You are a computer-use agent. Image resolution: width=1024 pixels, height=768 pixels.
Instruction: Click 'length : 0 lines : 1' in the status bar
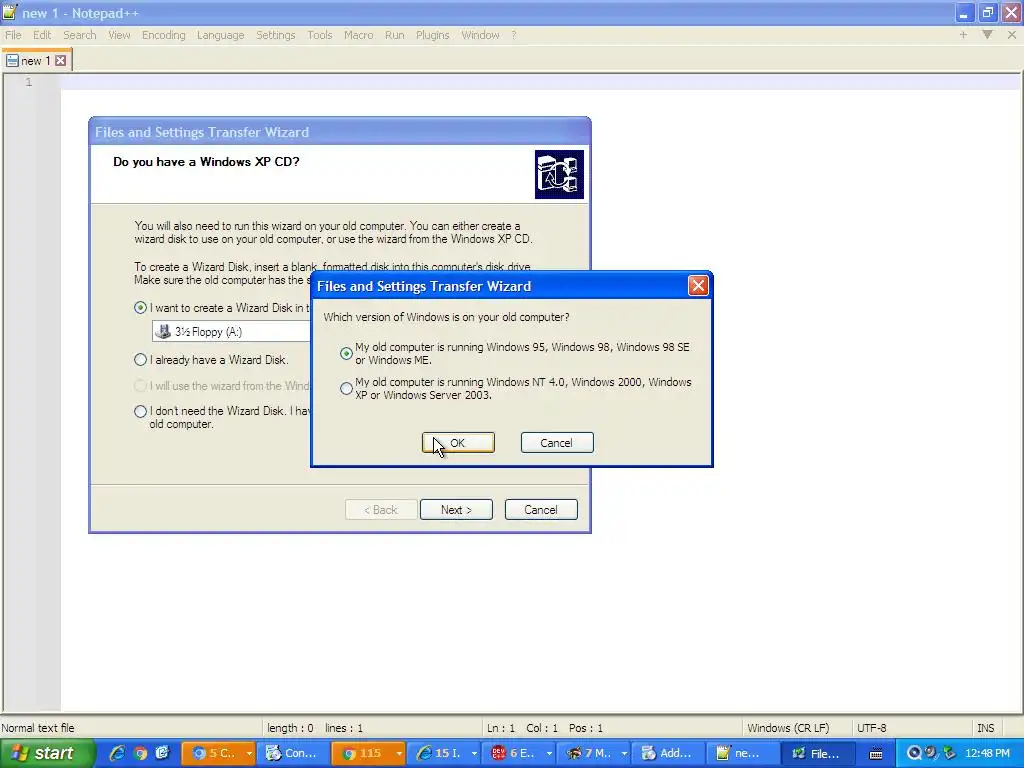click(315, 728)
